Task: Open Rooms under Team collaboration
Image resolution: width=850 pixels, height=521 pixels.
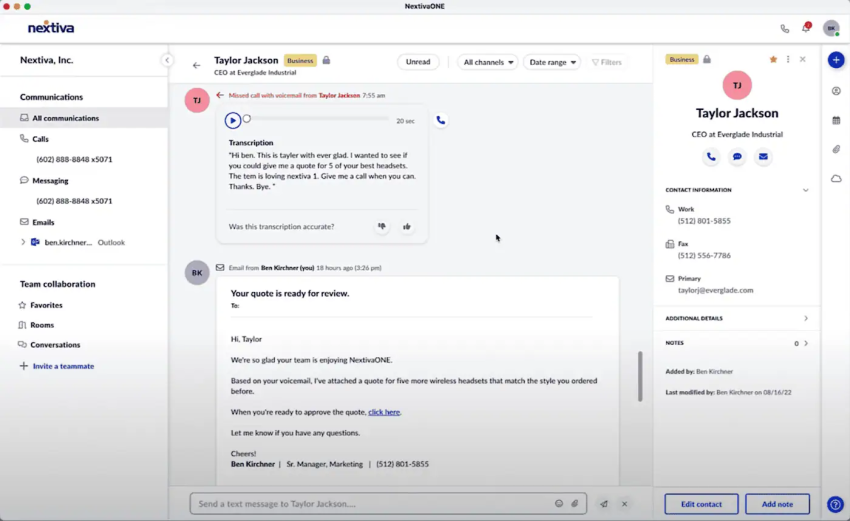Action: (x=42, y=325)
